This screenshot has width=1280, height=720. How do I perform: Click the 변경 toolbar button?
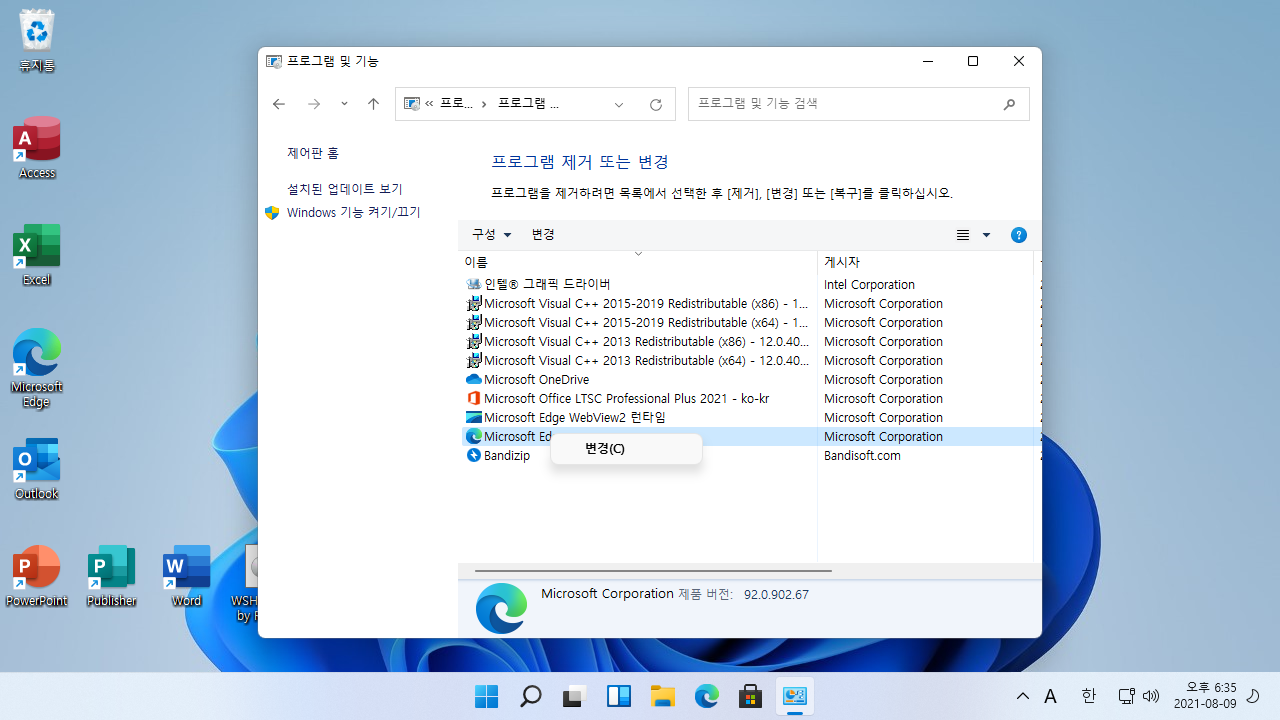coord(543,234)
